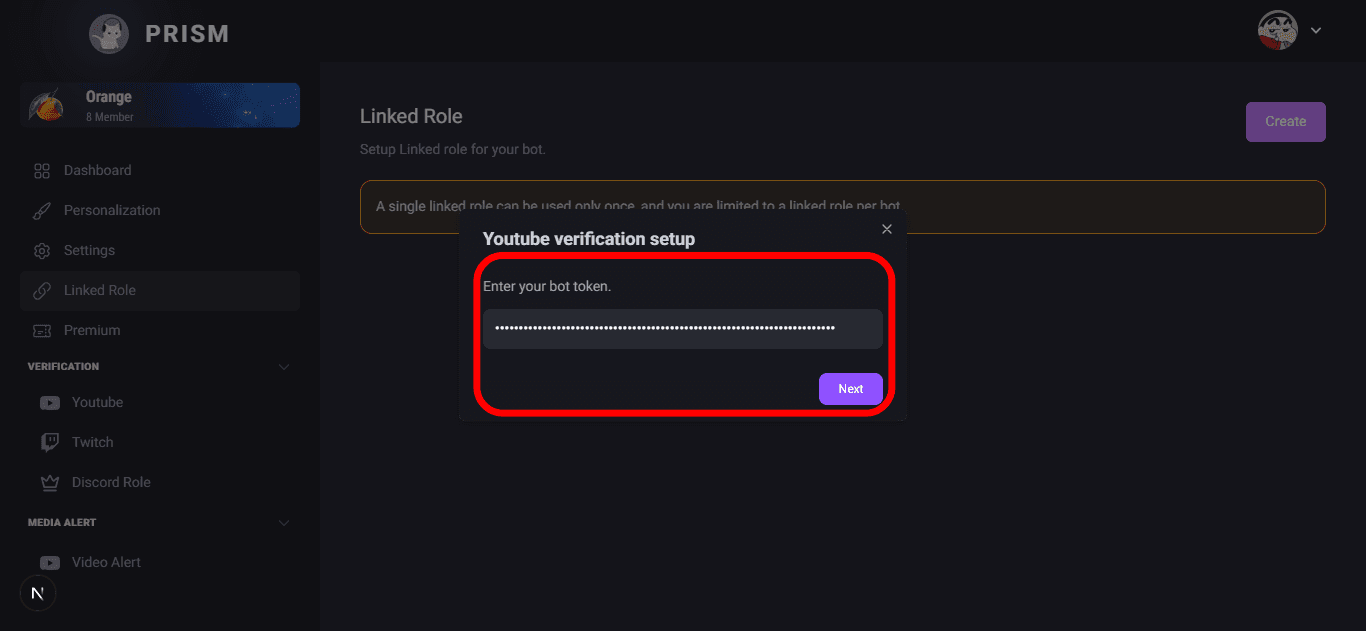
Task: Open the Settings gear icon
Action: tap(40, 250)
